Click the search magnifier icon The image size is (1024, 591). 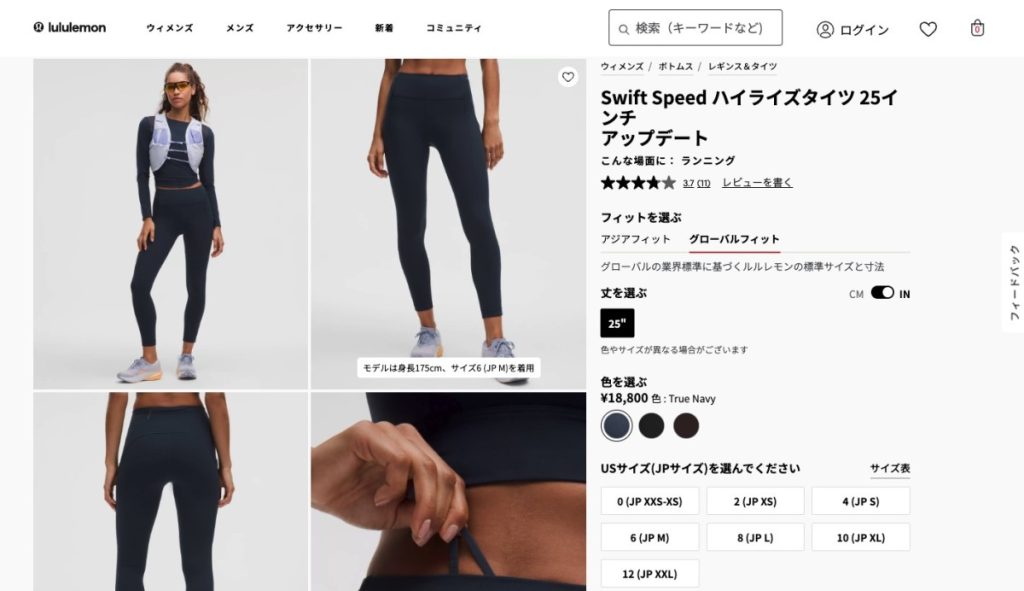pos(624,29)
